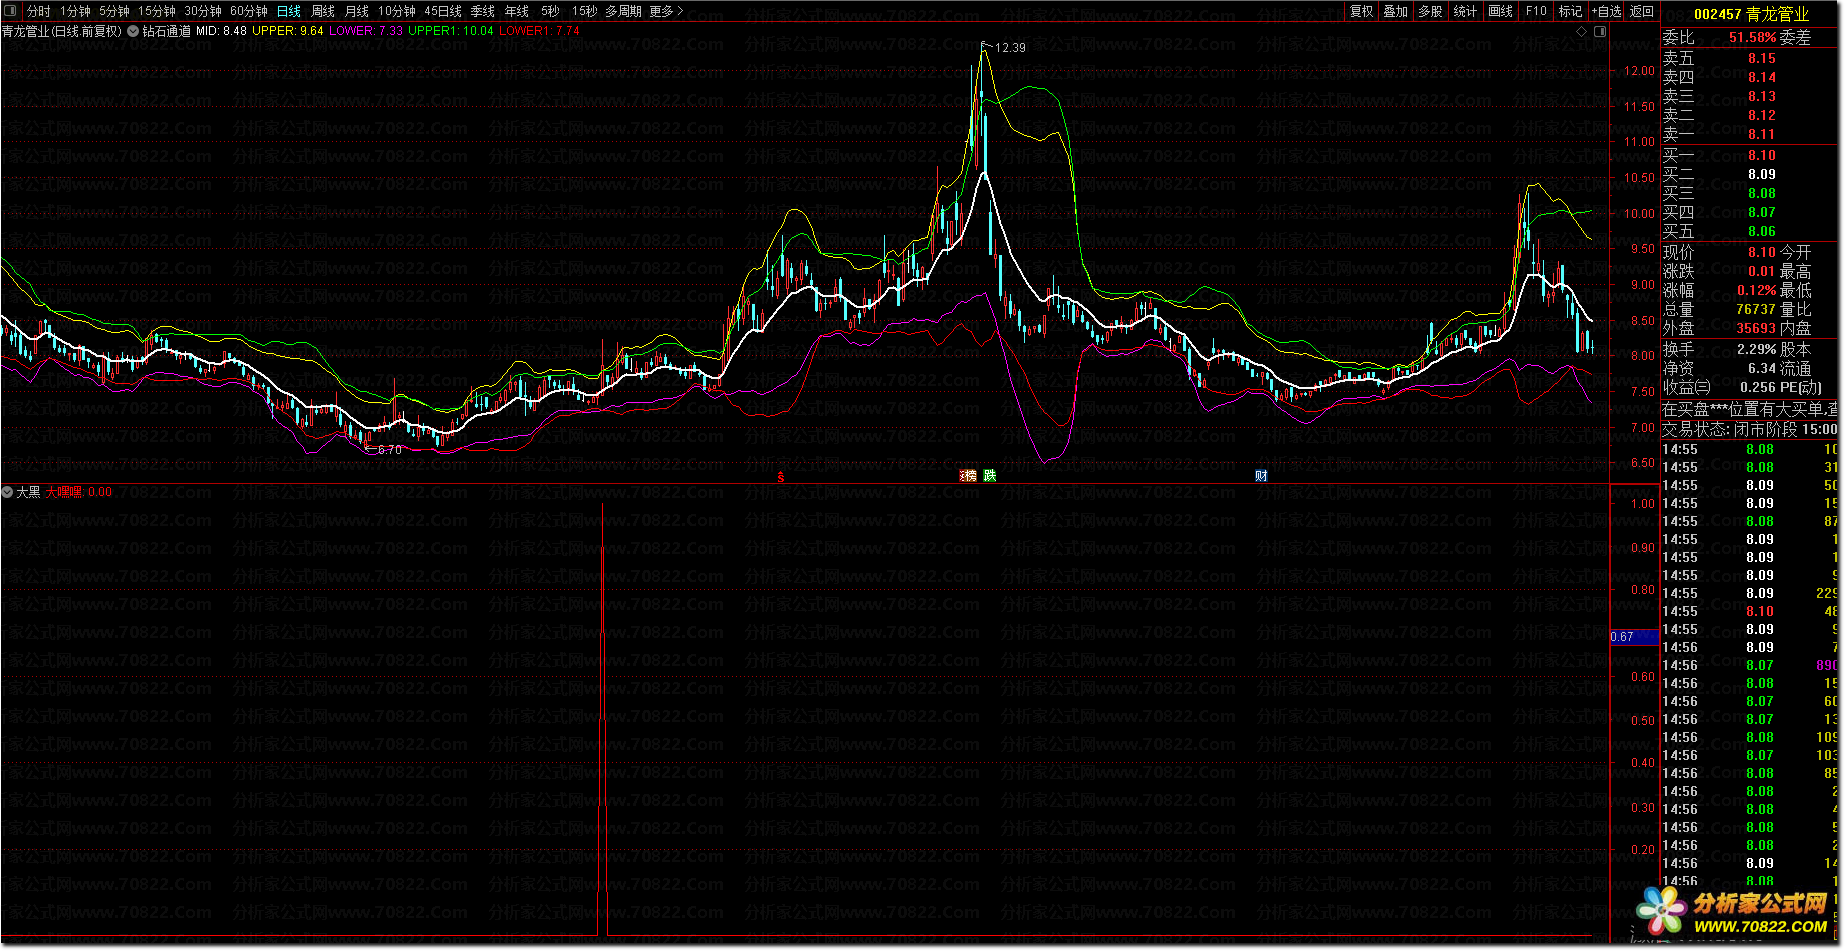Click the 叠加 overlay button
The height and width of the screenshot is (951, 1846).
(x=1396, y=11)
